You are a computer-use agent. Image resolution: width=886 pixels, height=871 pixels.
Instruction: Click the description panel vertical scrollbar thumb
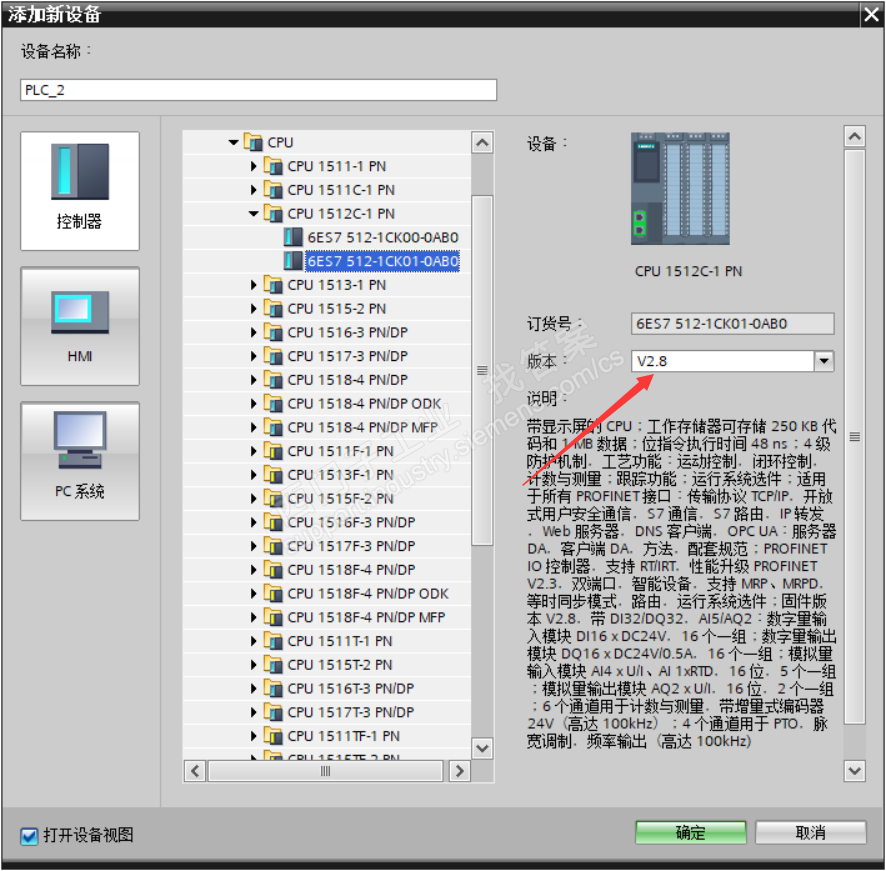pyautogui.click(x=854, y=436)
